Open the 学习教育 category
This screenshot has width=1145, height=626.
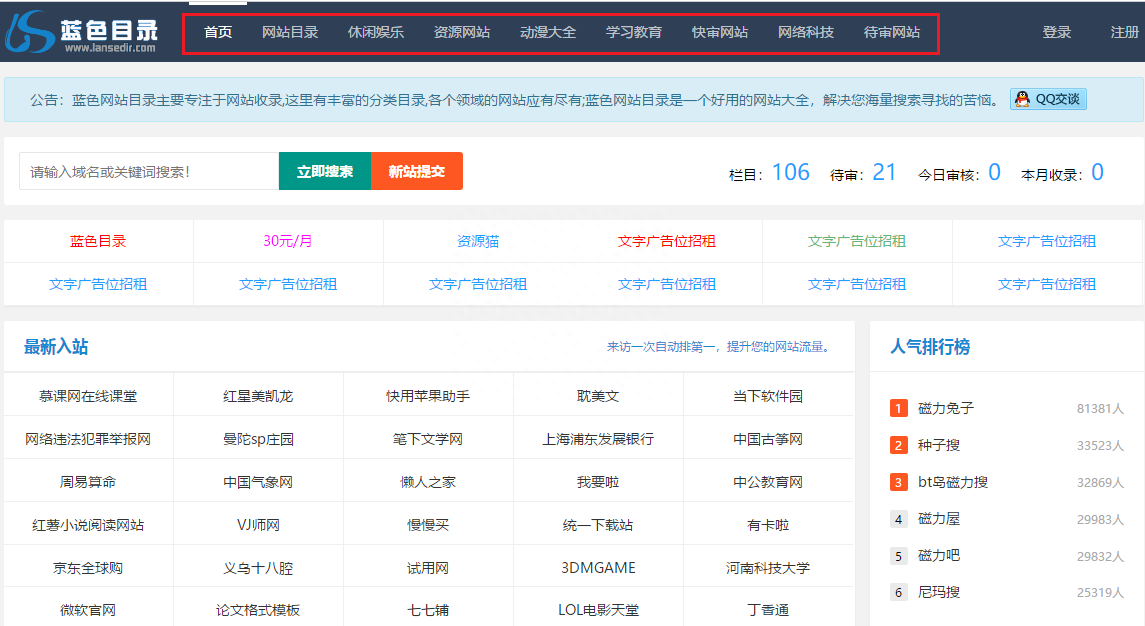pyautogui.click(x=634, y=32)
